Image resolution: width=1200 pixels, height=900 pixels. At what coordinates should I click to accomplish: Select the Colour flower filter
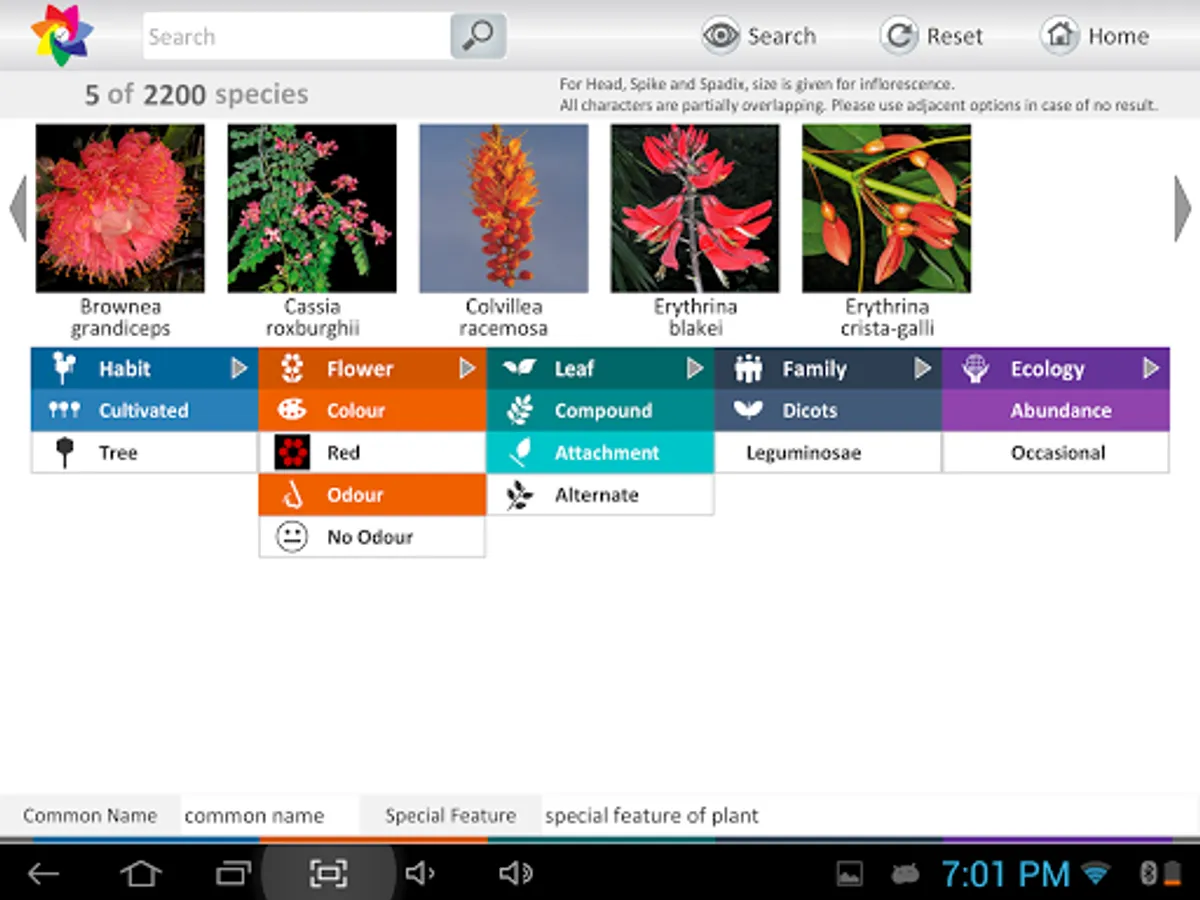point(372,411)
